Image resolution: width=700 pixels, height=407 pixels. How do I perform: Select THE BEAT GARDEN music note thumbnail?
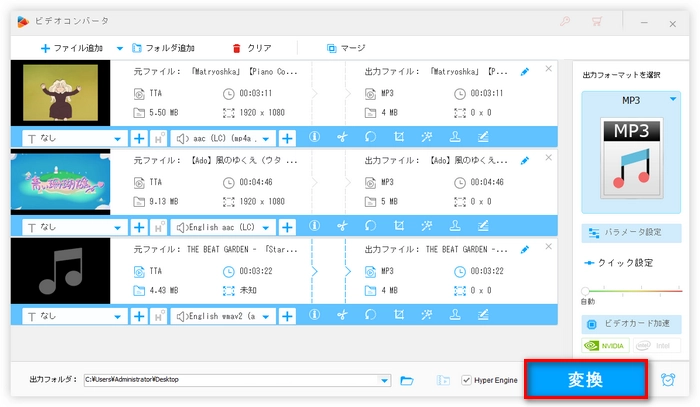point(60,270)
